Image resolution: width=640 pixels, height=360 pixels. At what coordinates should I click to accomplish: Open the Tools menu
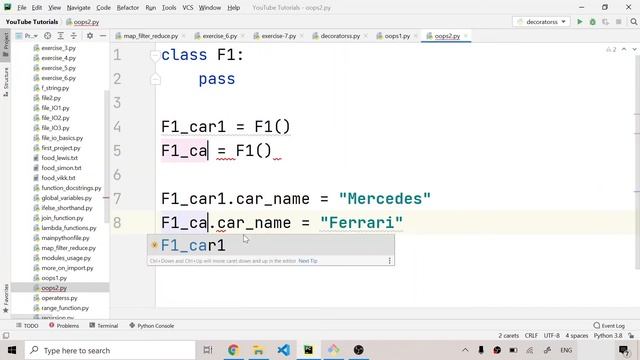pos(169,7)
